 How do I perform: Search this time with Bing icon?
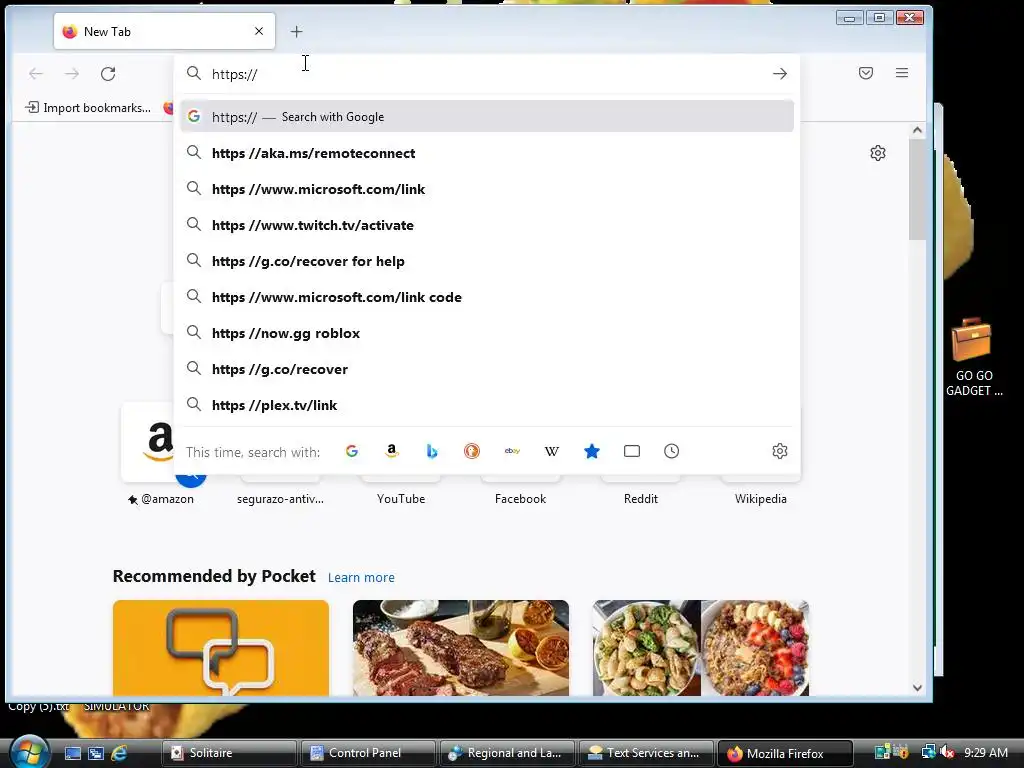tap(432, 451)
